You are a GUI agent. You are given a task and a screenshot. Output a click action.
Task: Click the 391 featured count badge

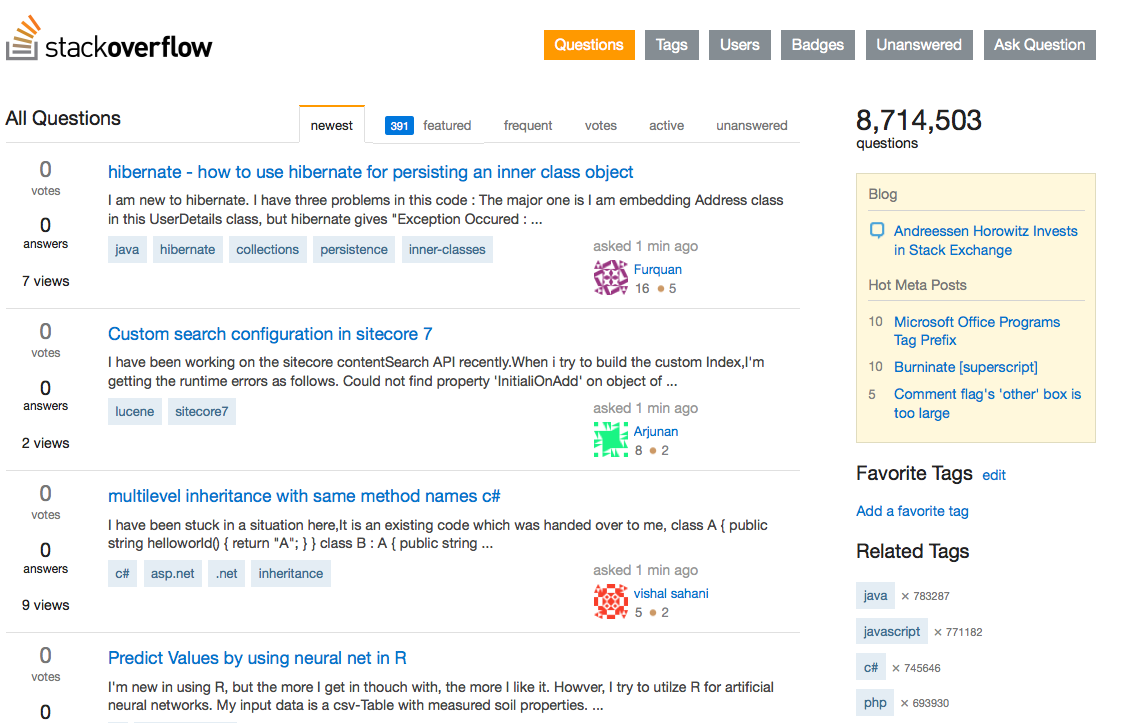pyautogui.click(x=399, y=125)
